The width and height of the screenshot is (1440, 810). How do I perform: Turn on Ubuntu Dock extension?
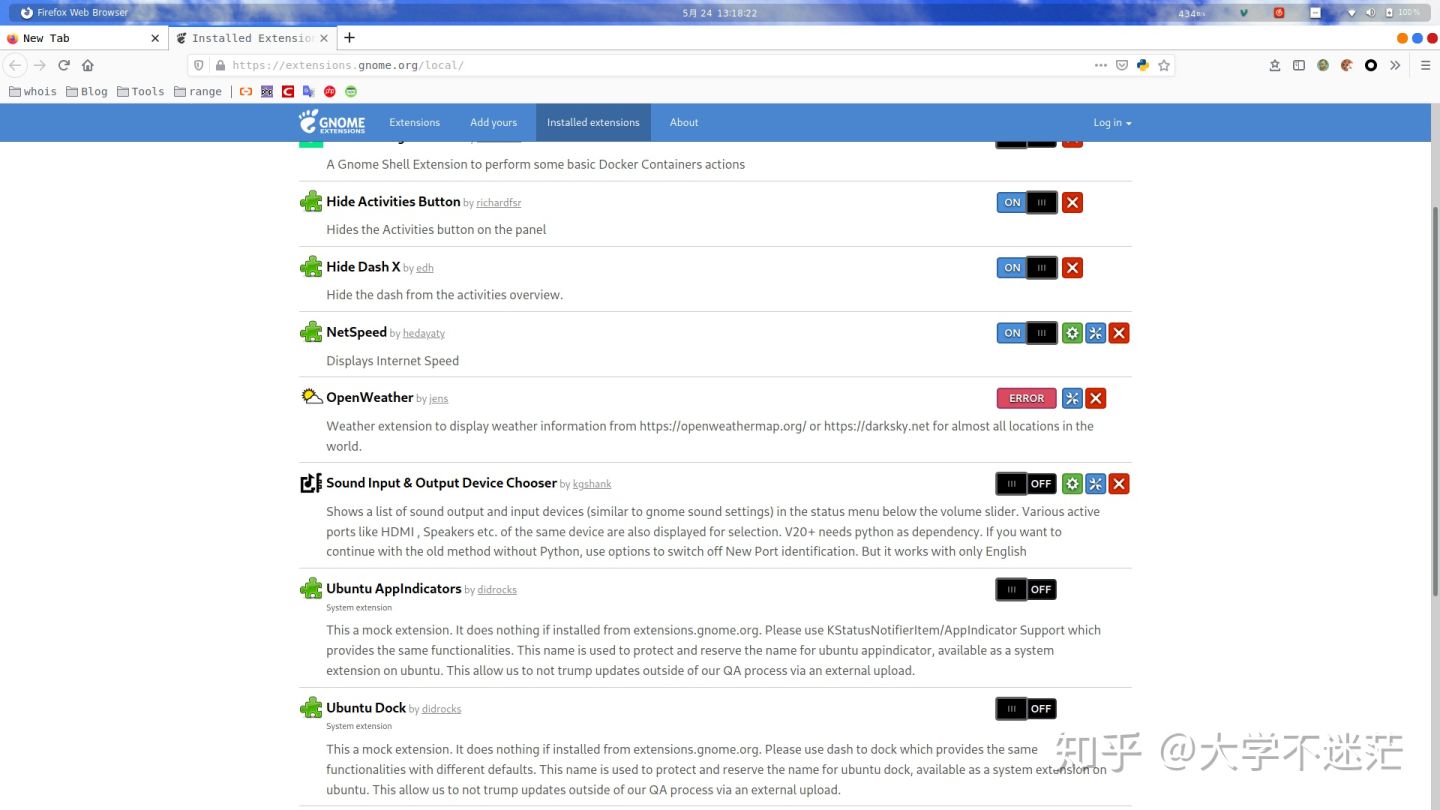coord(1026,708)
